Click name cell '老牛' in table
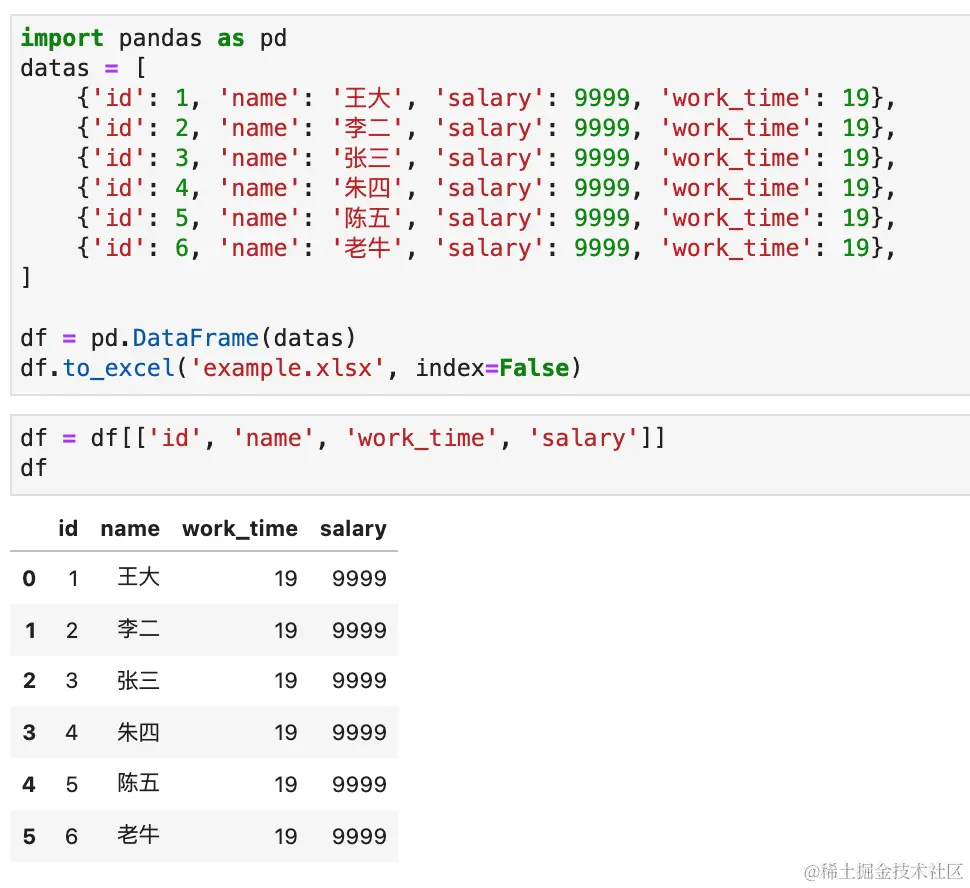 tap(139, 835)
